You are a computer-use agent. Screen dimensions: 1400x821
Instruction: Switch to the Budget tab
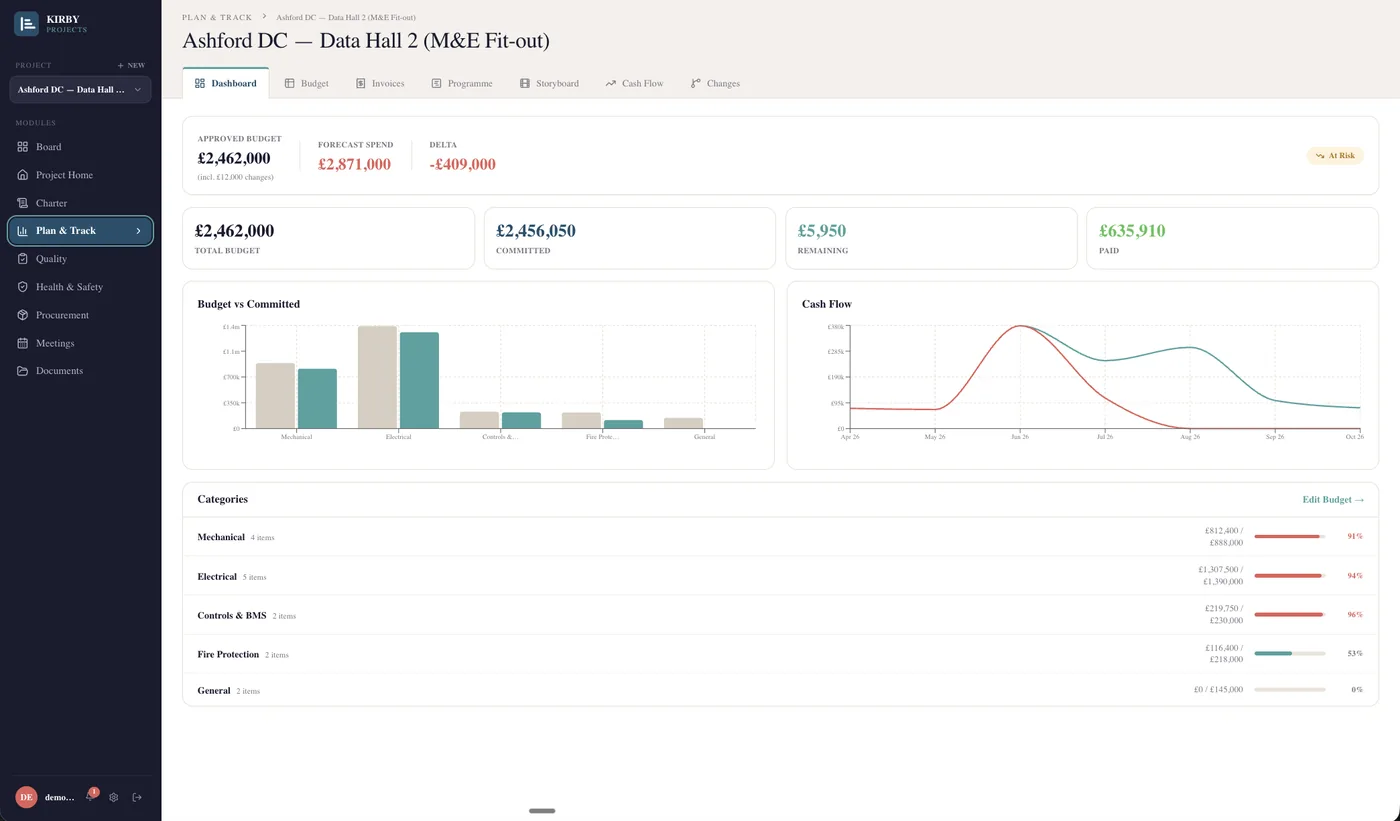point(306,83)
